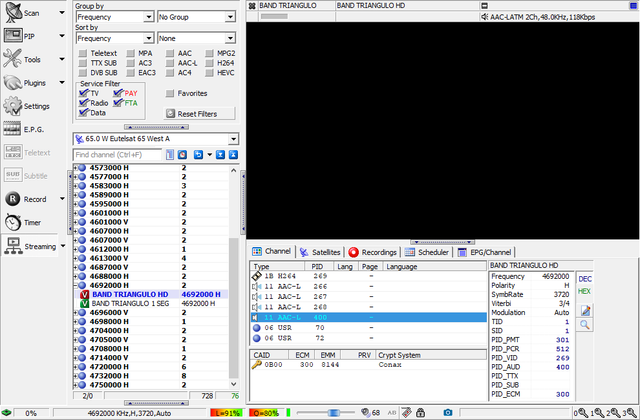This screenshot has width=640, height=420.
Task: Click the column layout icon beside Find channel
Action: (x=170, y=155)
